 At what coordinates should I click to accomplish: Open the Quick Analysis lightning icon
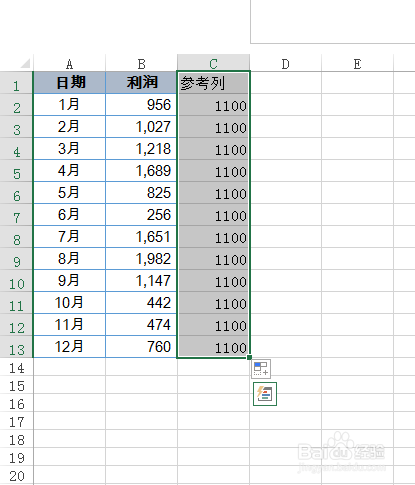point(265,394)
